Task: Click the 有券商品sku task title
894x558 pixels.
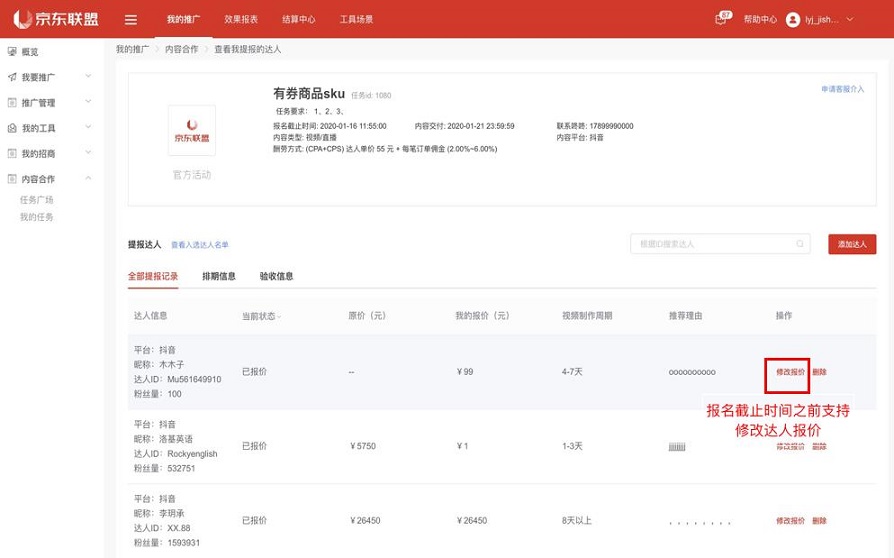Action: click(x=309, y=93)
